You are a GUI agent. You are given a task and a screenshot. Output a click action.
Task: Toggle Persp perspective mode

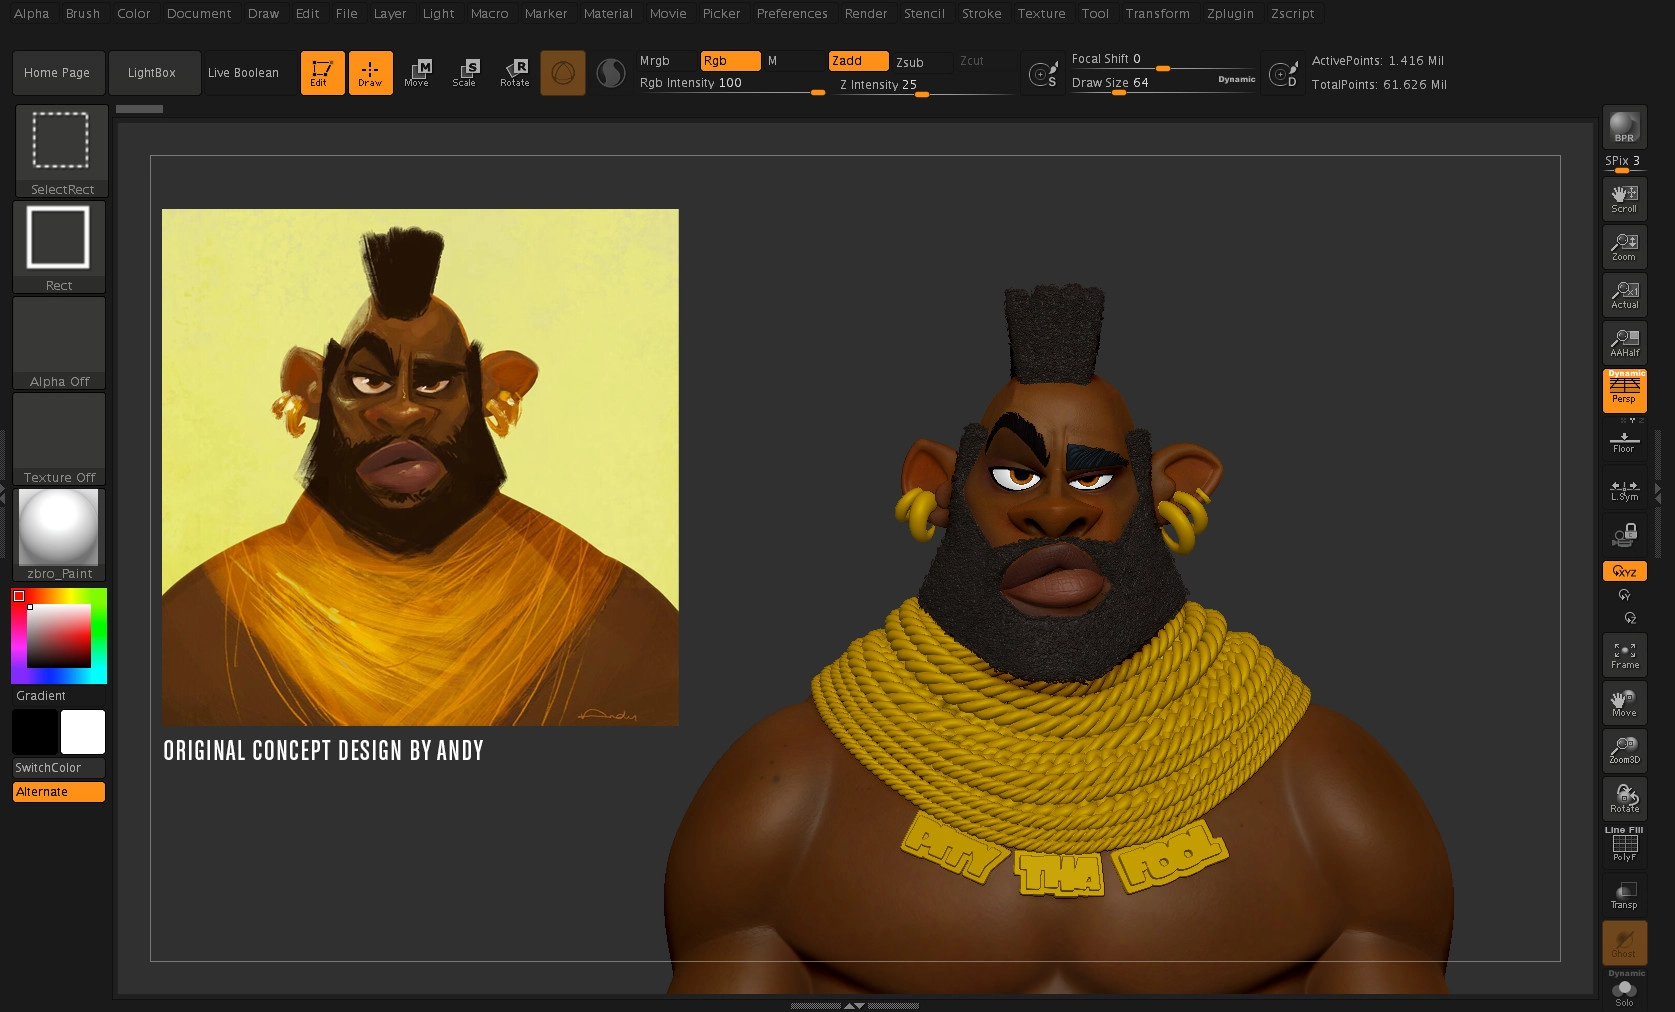pyautogui.click(x=1624, y=390)
